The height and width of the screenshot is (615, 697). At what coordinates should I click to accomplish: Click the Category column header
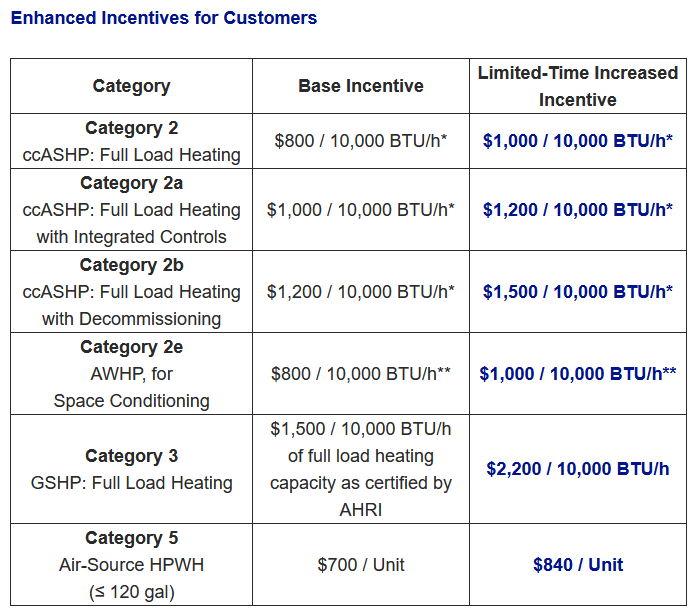point(131,86)
